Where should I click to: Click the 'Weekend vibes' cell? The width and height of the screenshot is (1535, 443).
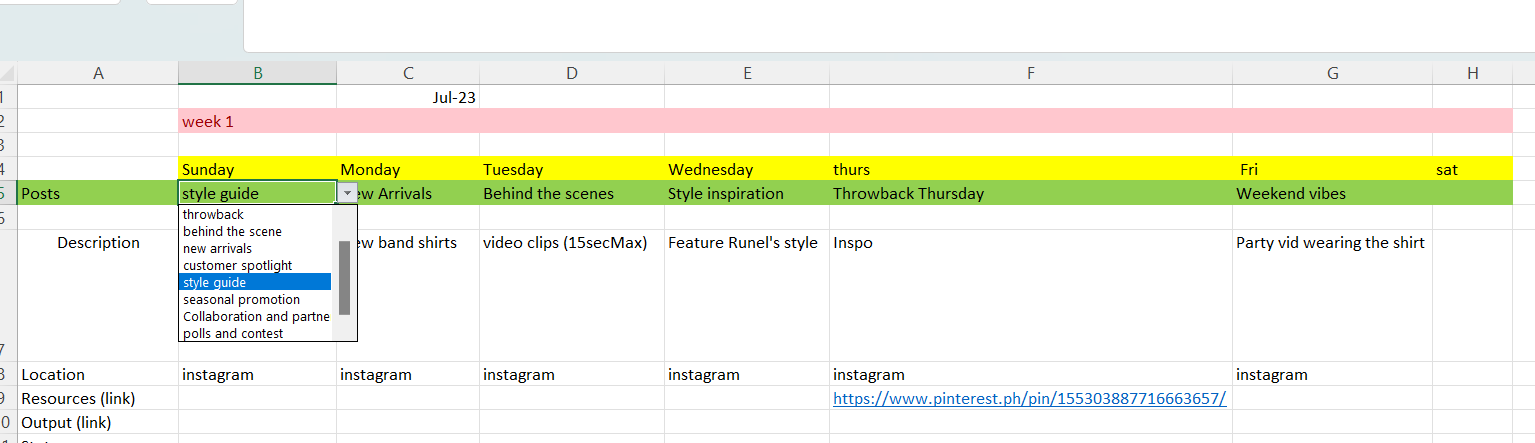pos(1332,194)
